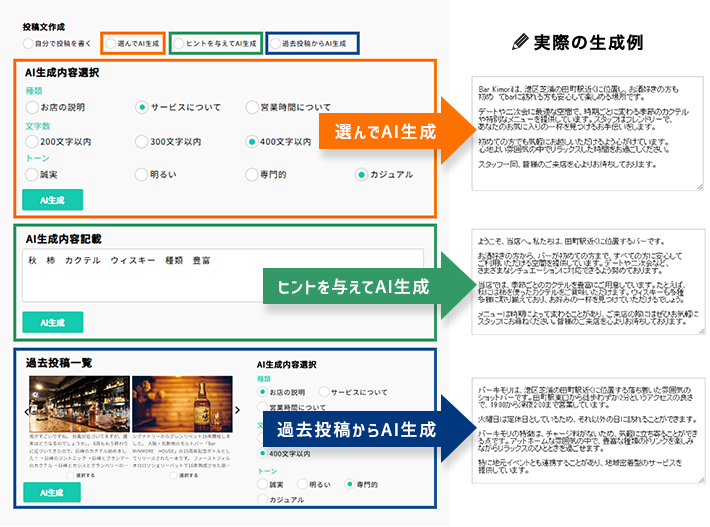Show next posts with the right carousel arrow
Screen dimensions: 710x527
click(x=237, y=410)
